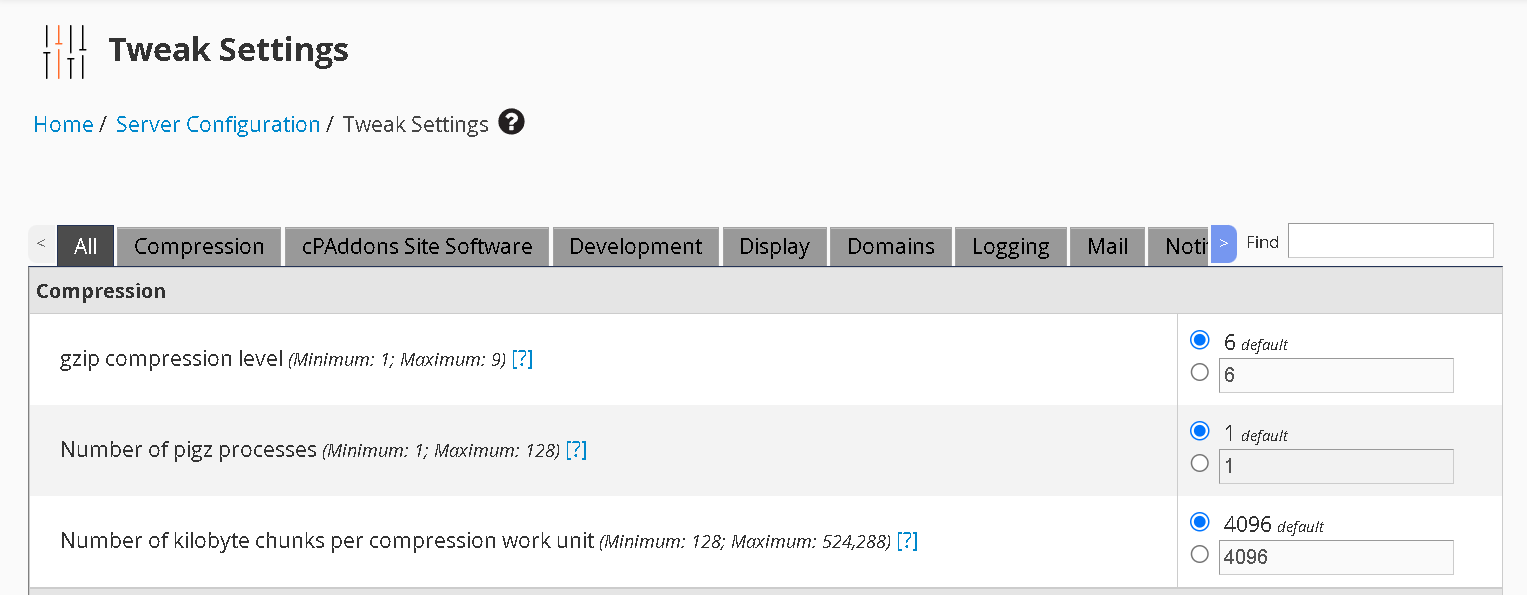Open gzip compression level help [?] link
This screenshot has width=1527, height=595.
click(x=522, y=359)
